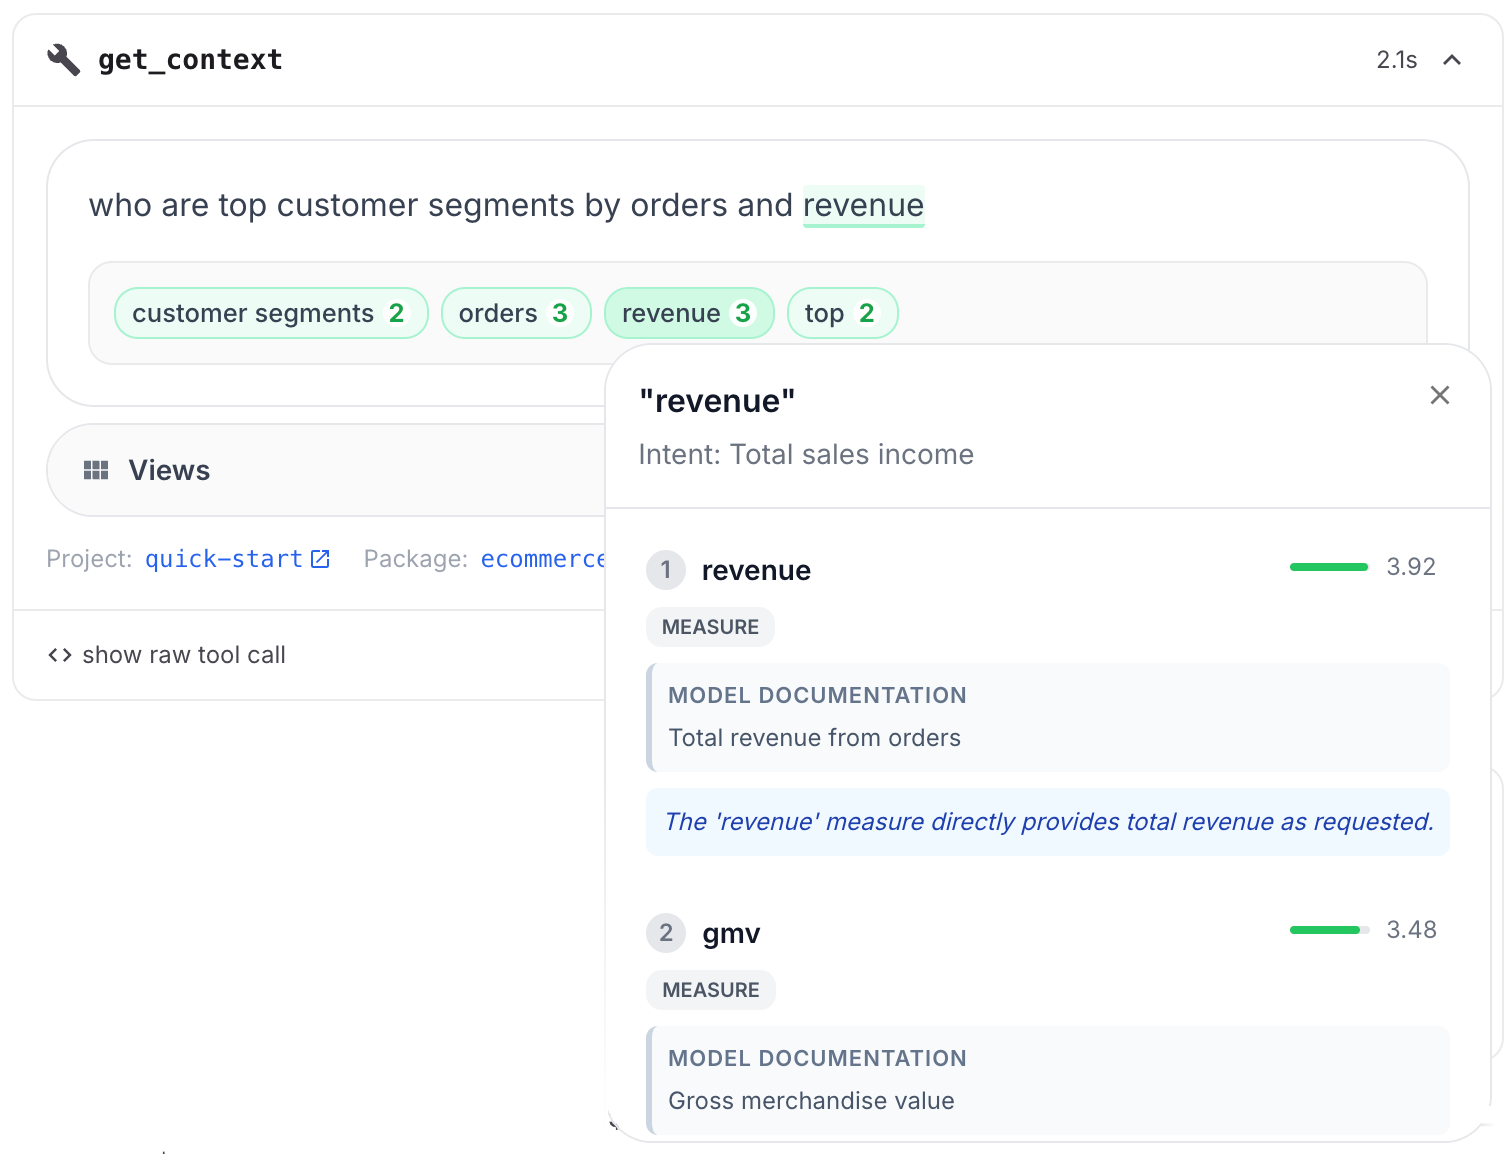Screen dimensions: 1508x1154
Task: Click the rank badge 2 next to gmv
Action: [x=665, y=932]
